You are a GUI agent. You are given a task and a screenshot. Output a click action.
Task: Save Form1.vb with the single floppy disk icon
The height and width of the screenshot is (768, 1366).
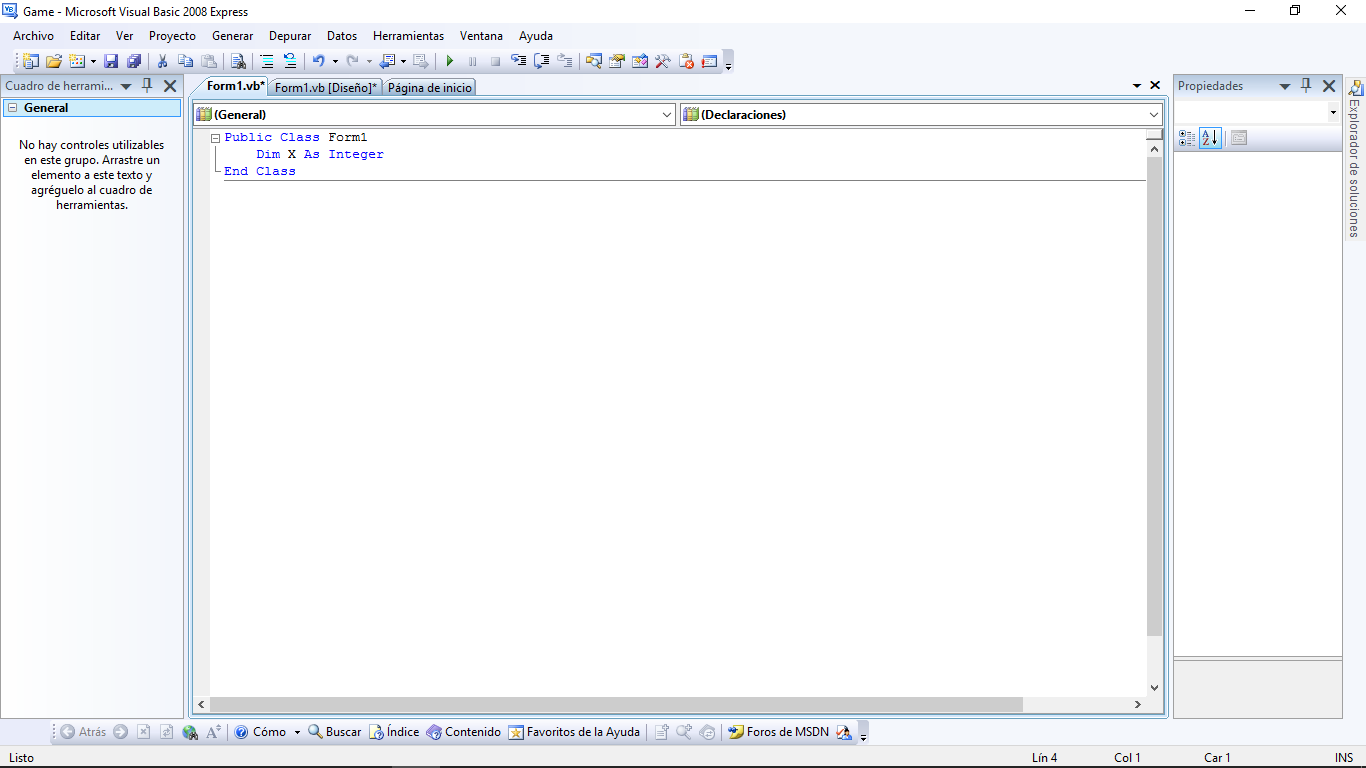tap(111, 61)
